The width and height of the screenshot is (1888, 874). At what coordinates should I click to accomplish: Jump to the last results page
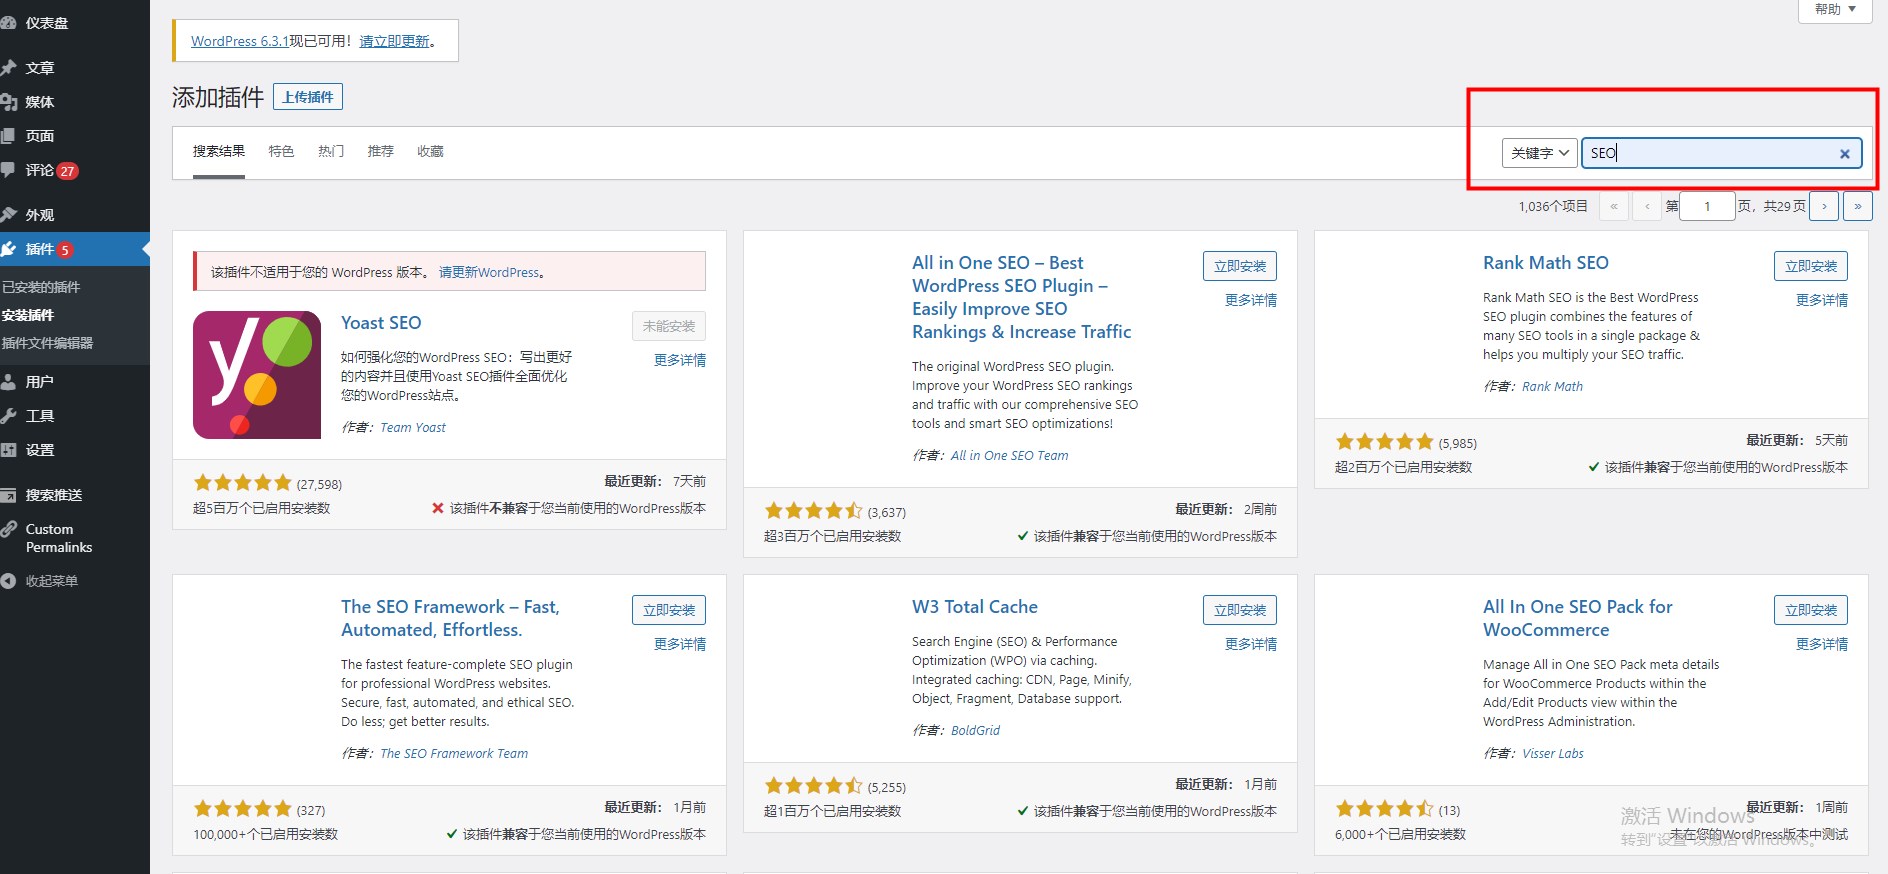point(1858,206)
